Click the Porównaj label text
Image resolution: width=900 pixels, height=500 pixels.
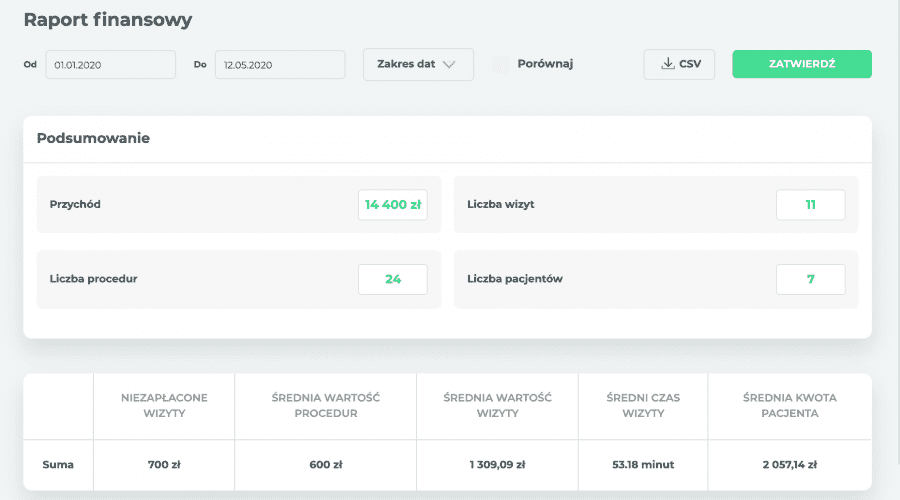click(545, 64)
